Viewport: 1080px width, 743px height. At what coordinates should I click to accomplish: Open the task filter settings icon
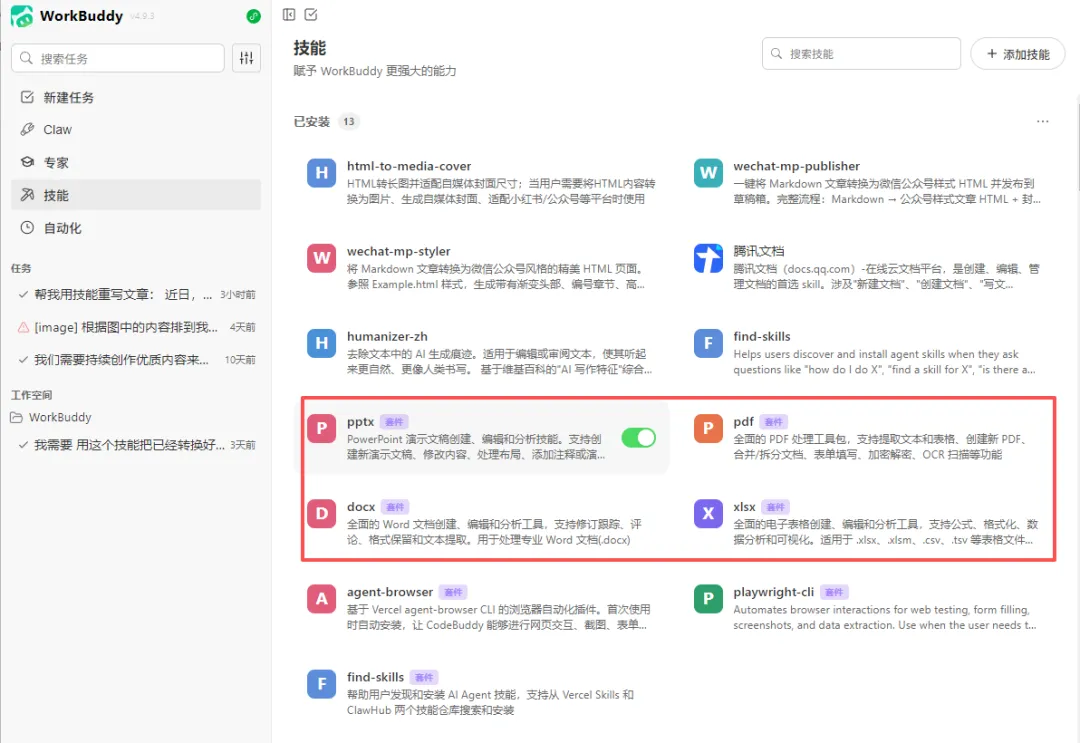click(x=247, y=59)
